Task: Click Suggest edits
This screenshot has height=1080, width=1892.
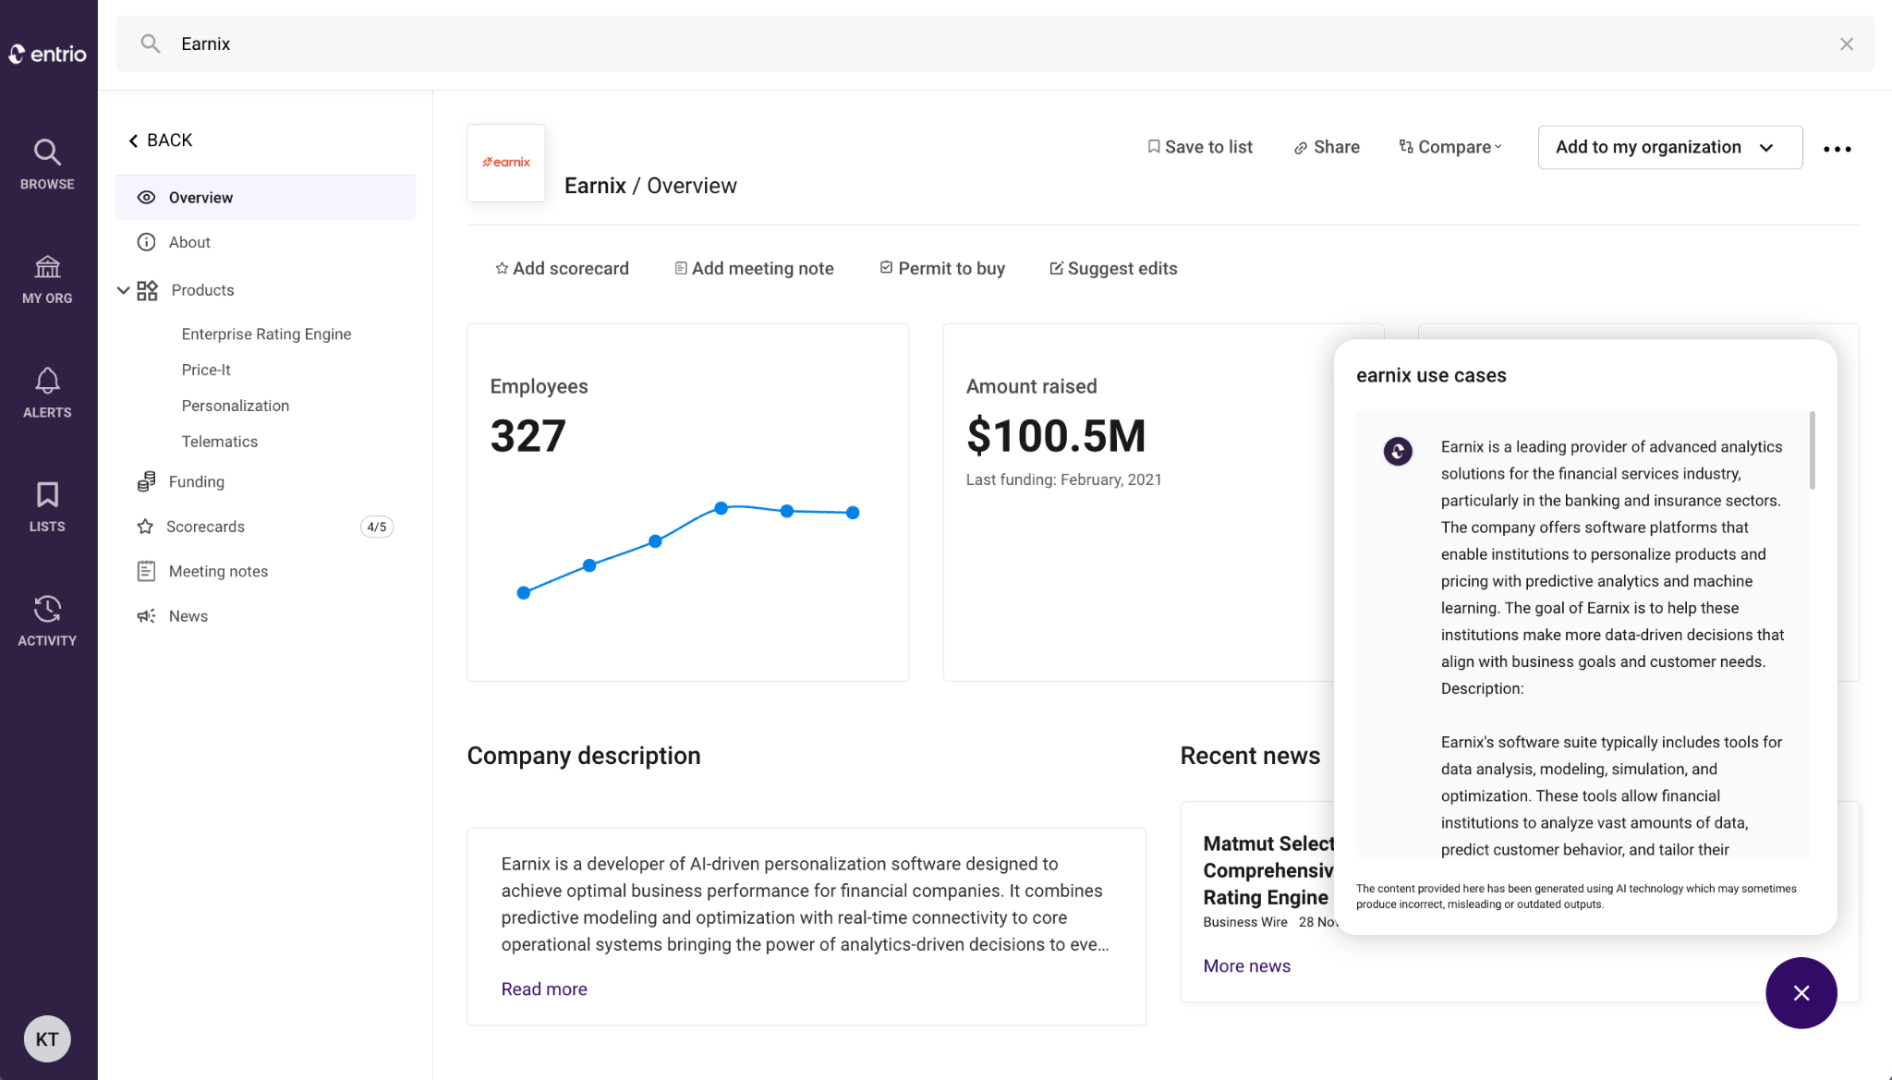Action: (x=1113, y=268)
